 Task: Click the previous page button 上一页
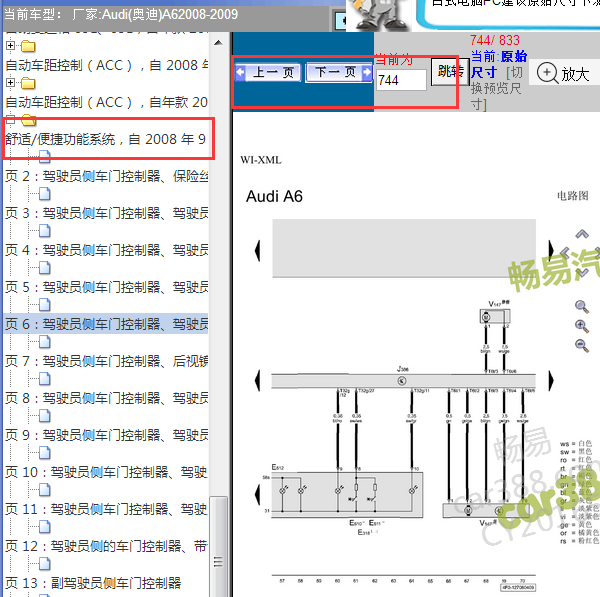tap(268, 72)
